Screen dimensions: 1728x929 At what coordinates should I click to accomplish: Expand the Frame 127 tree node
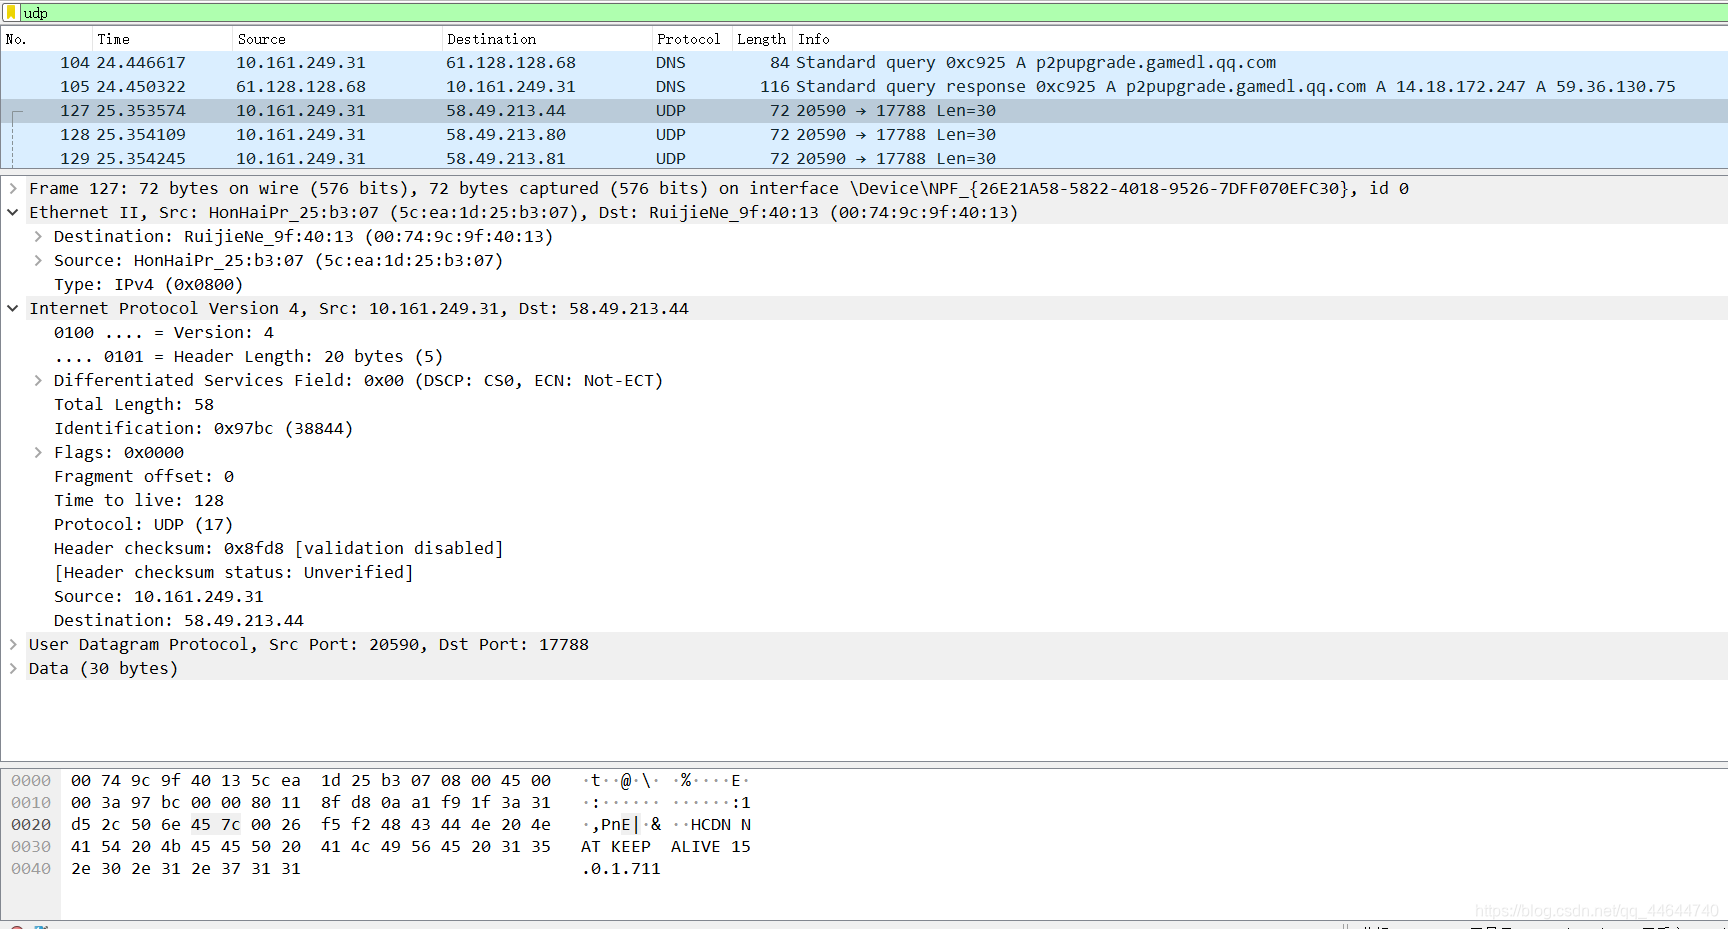[13, 188]
